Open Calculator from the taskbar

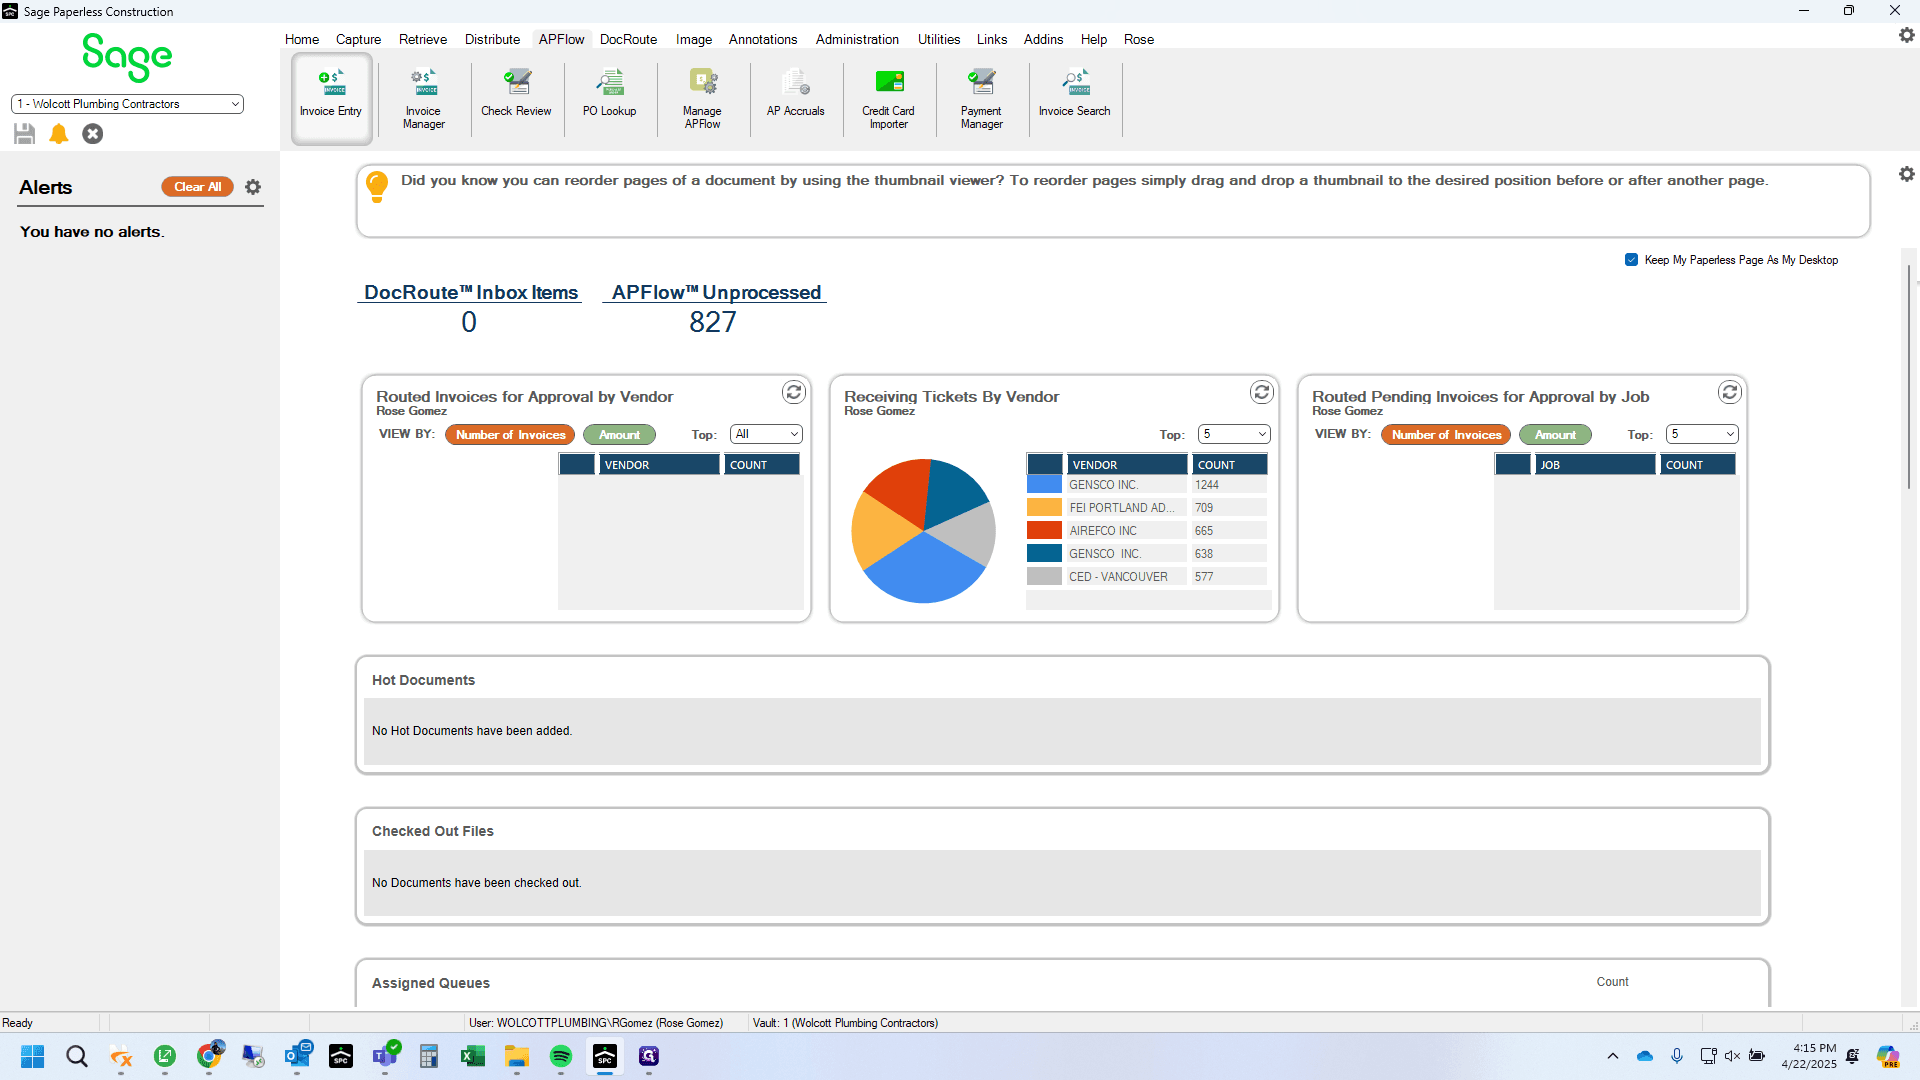point(429,1056)
